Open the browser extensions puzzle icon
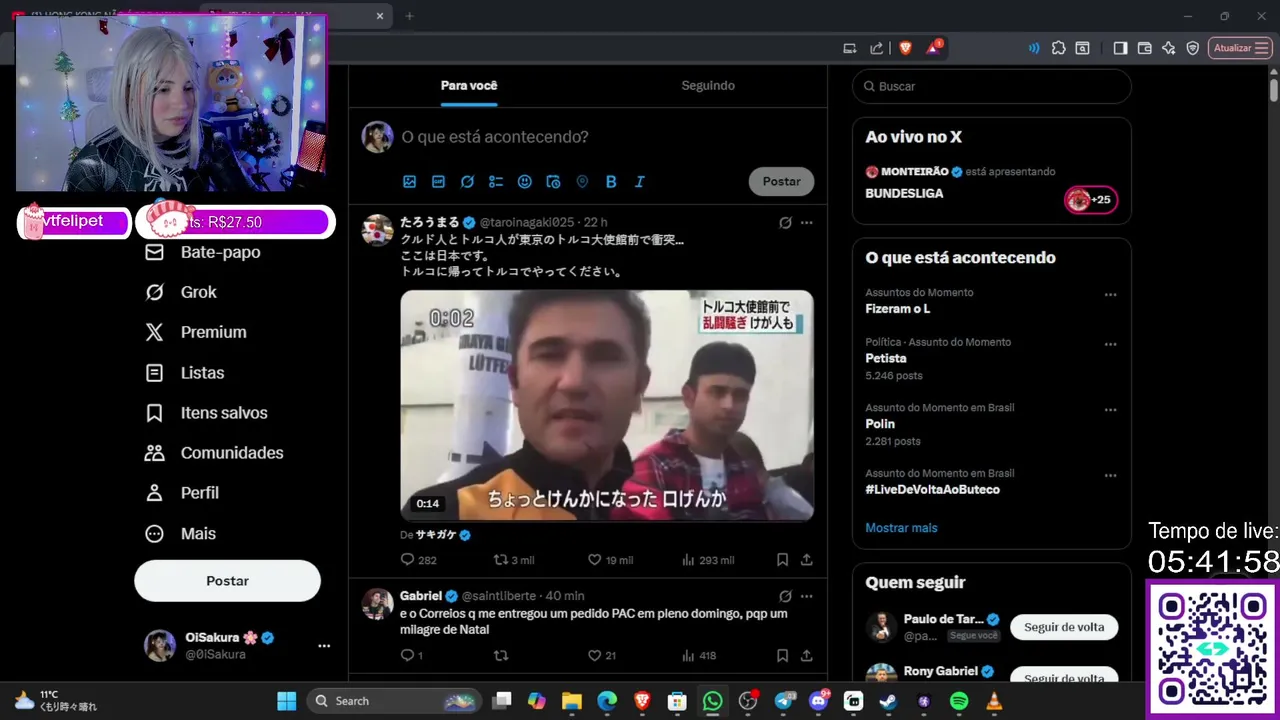Viewport: 1280px width, 720px height. point(1058,48)
